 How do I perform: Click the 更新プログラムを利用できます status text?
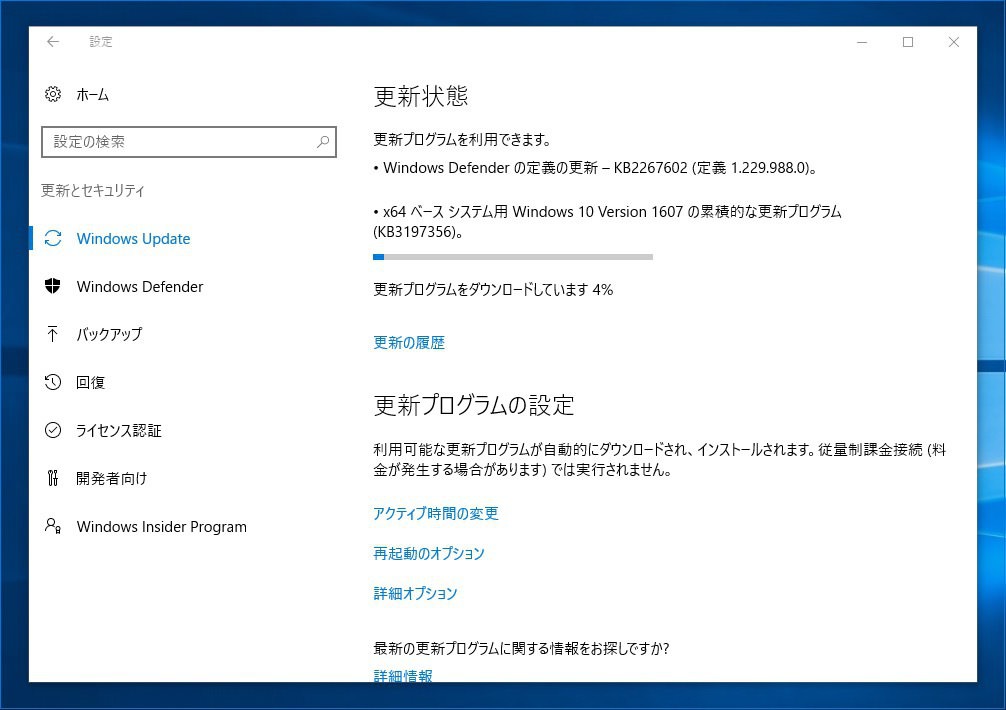click(462, 139)
